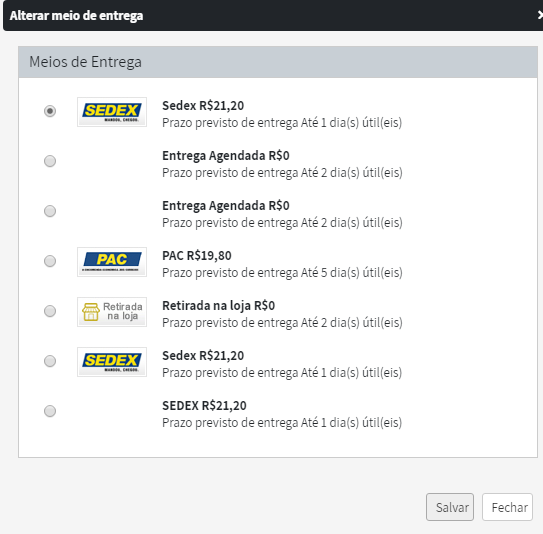Click the first SEDEX logo icon

[x=112, y=112]
